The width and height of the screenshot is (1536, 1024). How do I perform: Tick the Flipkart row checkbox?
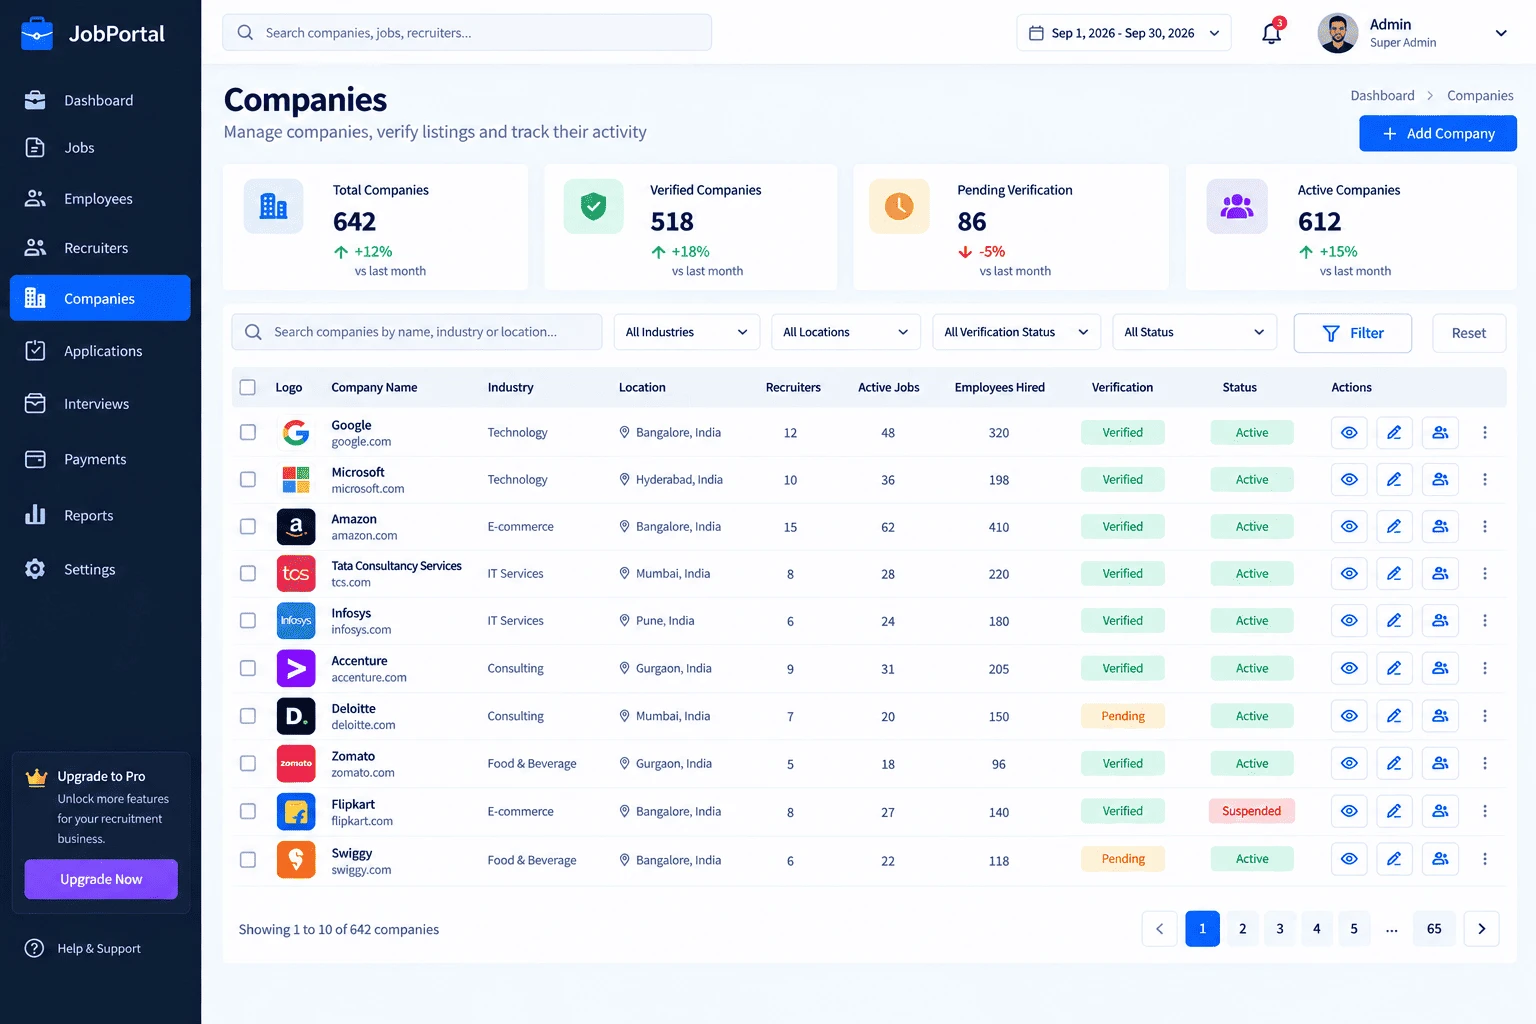coord(248,811)
